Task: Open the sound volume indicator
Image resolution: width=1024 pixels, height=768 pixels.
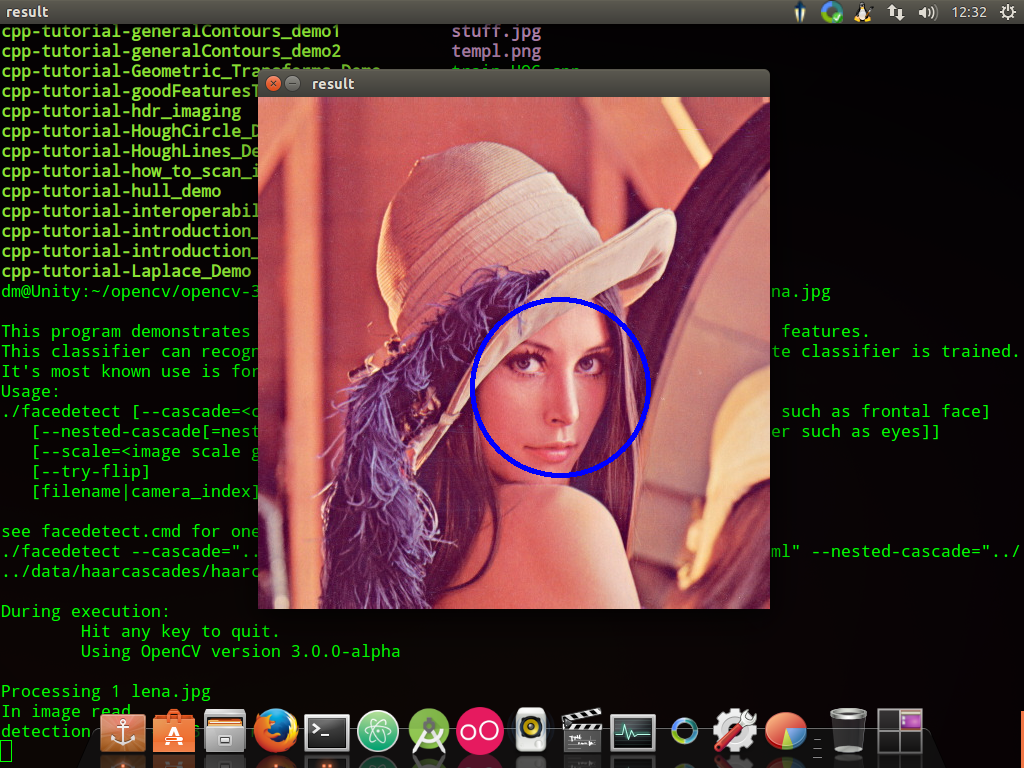Action: pos(927,12)
